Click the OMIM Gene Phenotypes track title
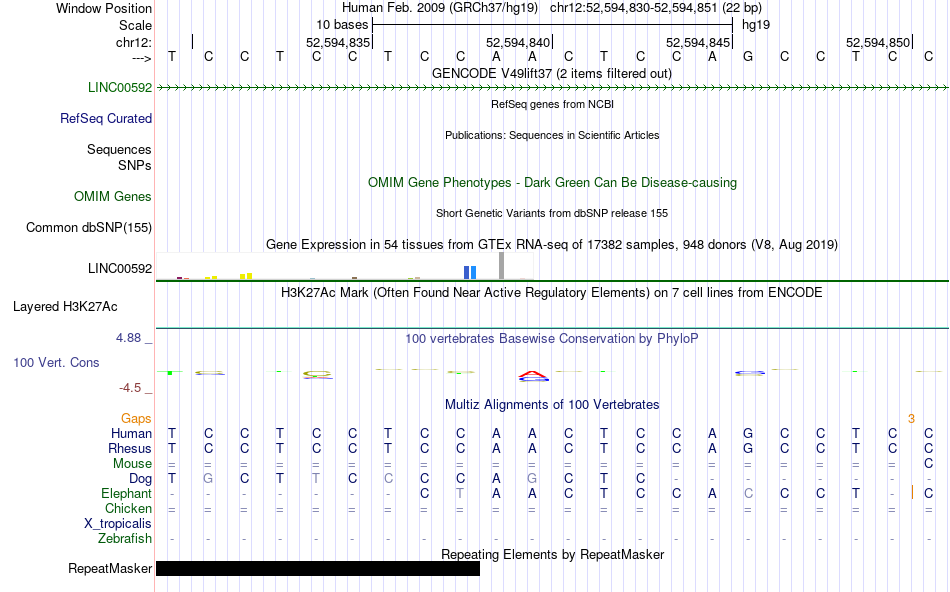Viewport: 950px width, 592px height. coord(553,182)
